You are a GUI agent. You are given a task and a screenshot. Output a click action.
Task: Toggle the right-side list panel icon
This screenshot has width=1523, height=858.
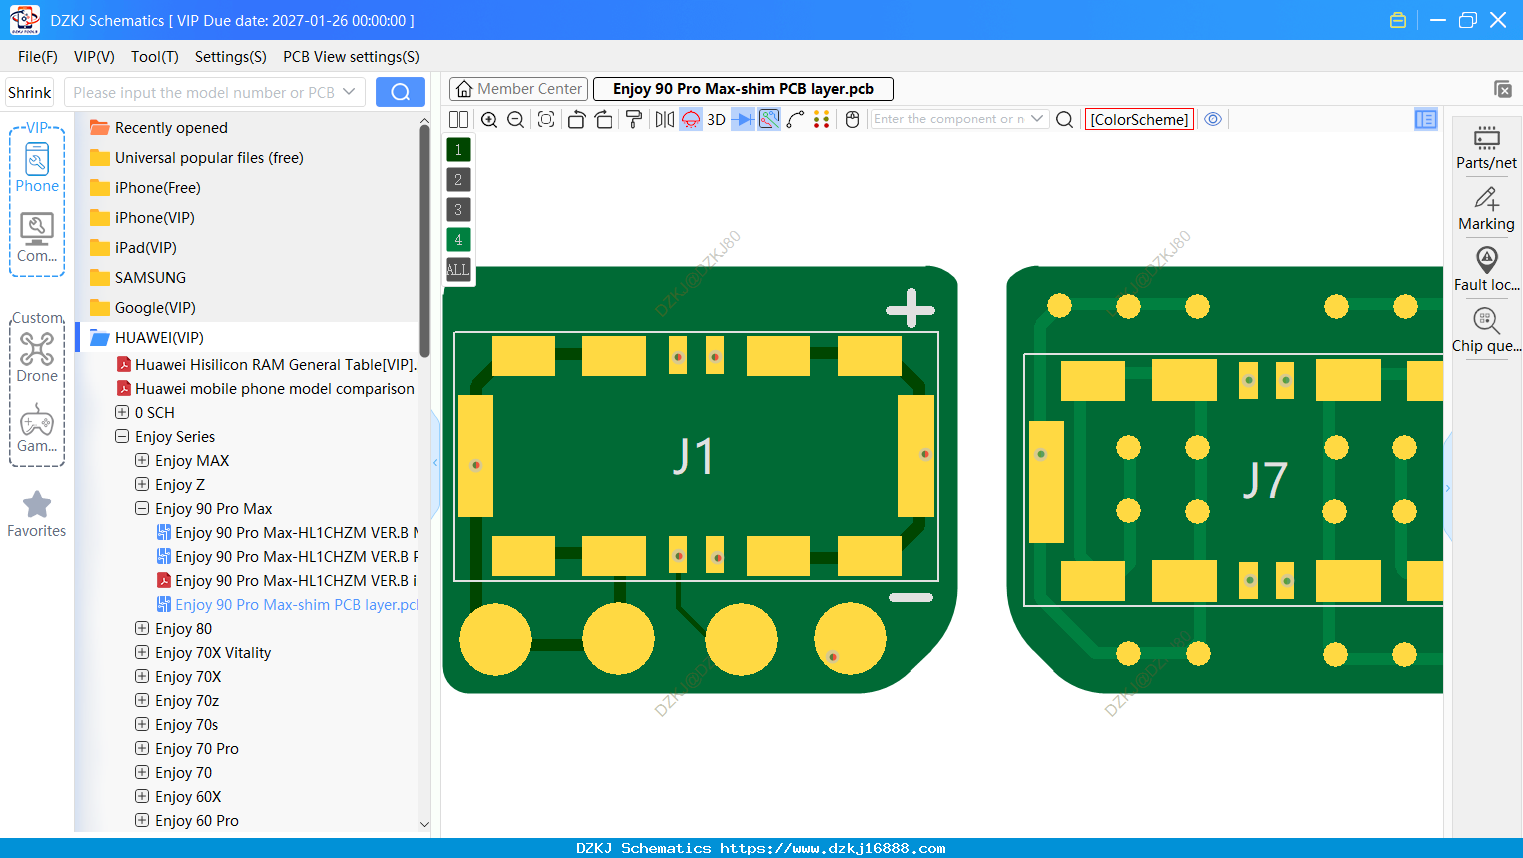click(x=1426, y=120)
